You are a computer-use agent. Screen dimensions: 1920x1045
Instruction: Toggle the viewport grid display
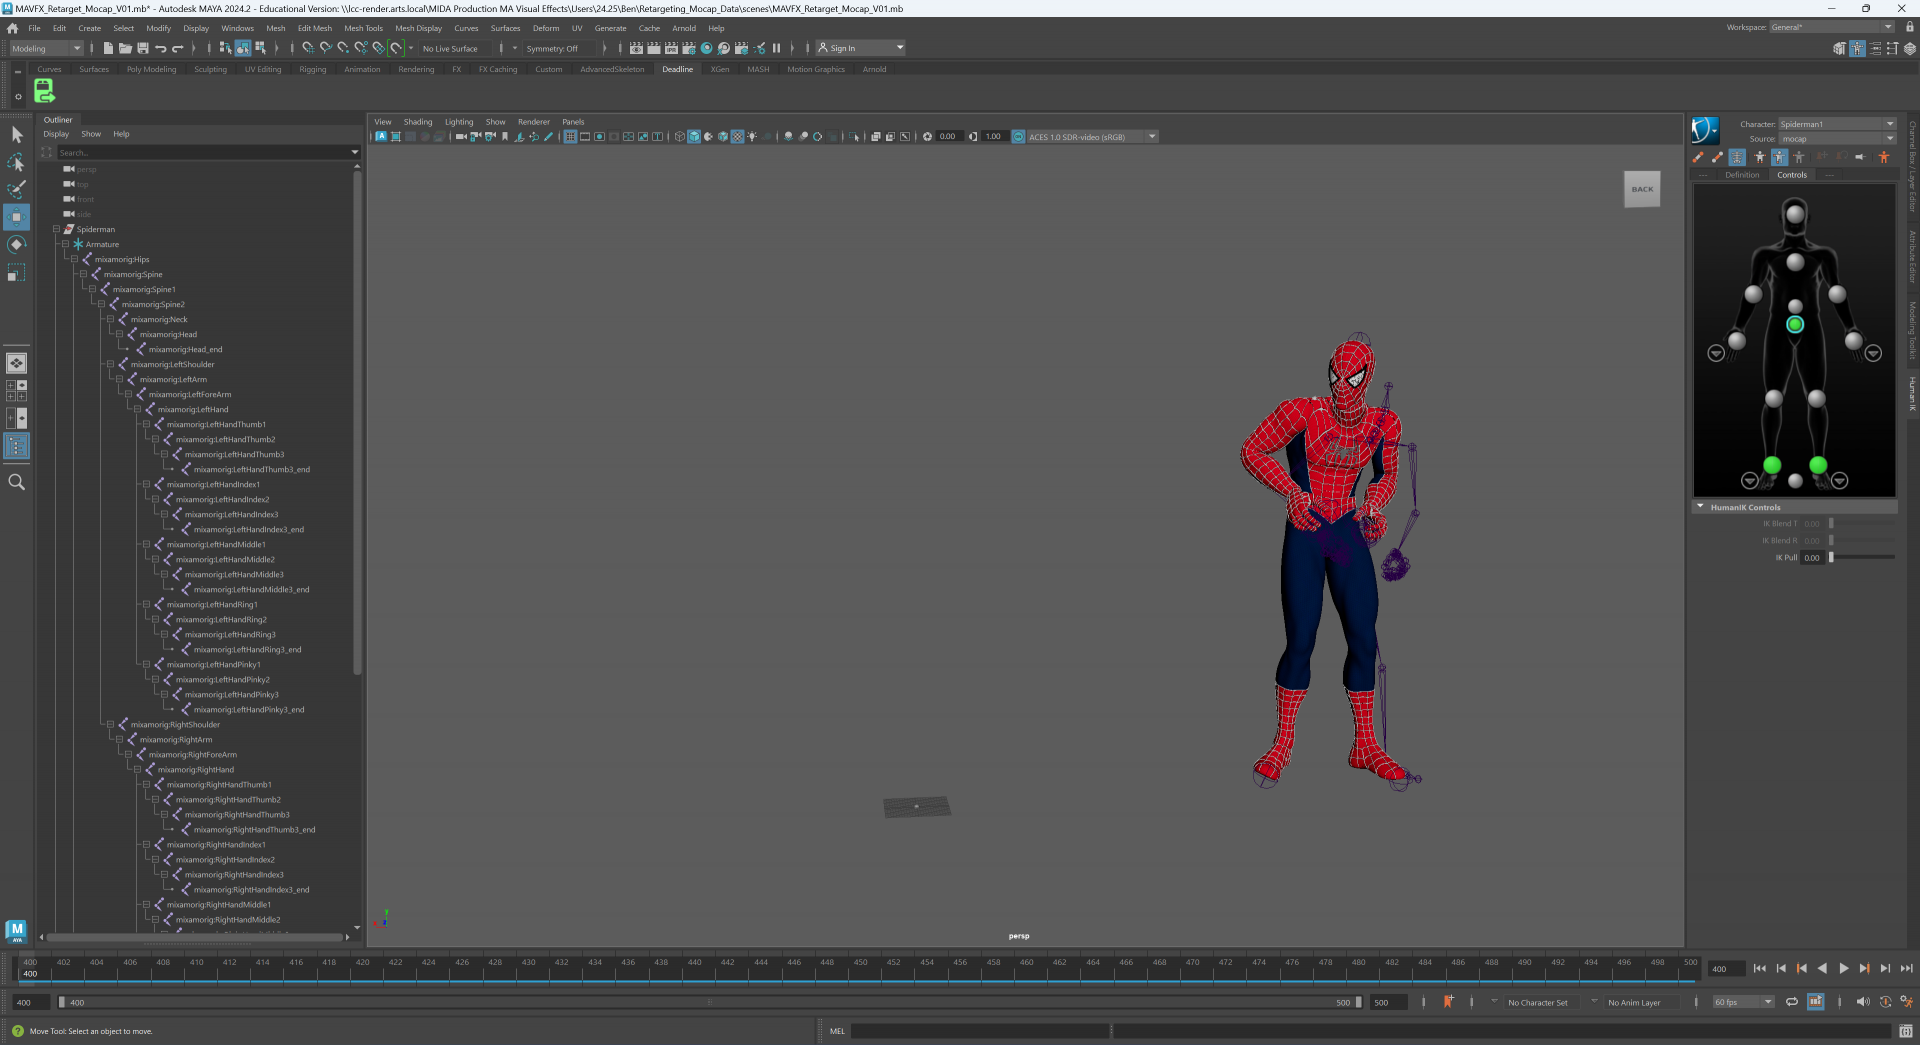click(570, 137)
